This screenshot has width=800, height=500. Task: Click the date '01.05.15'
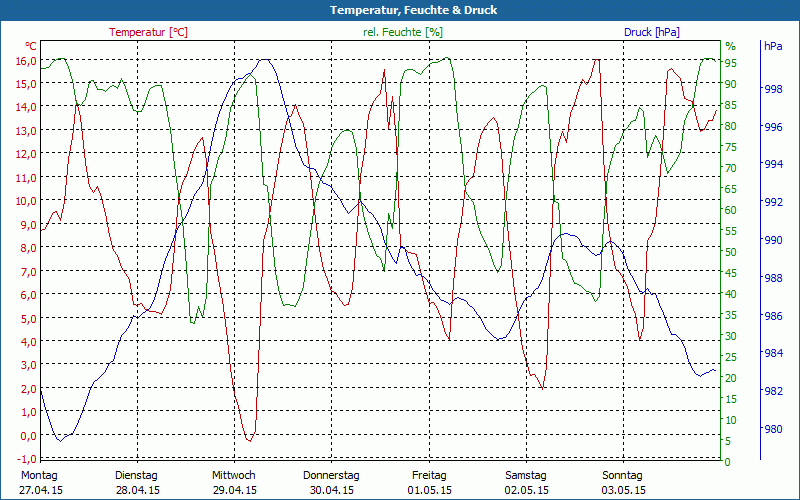pos(430,490)
